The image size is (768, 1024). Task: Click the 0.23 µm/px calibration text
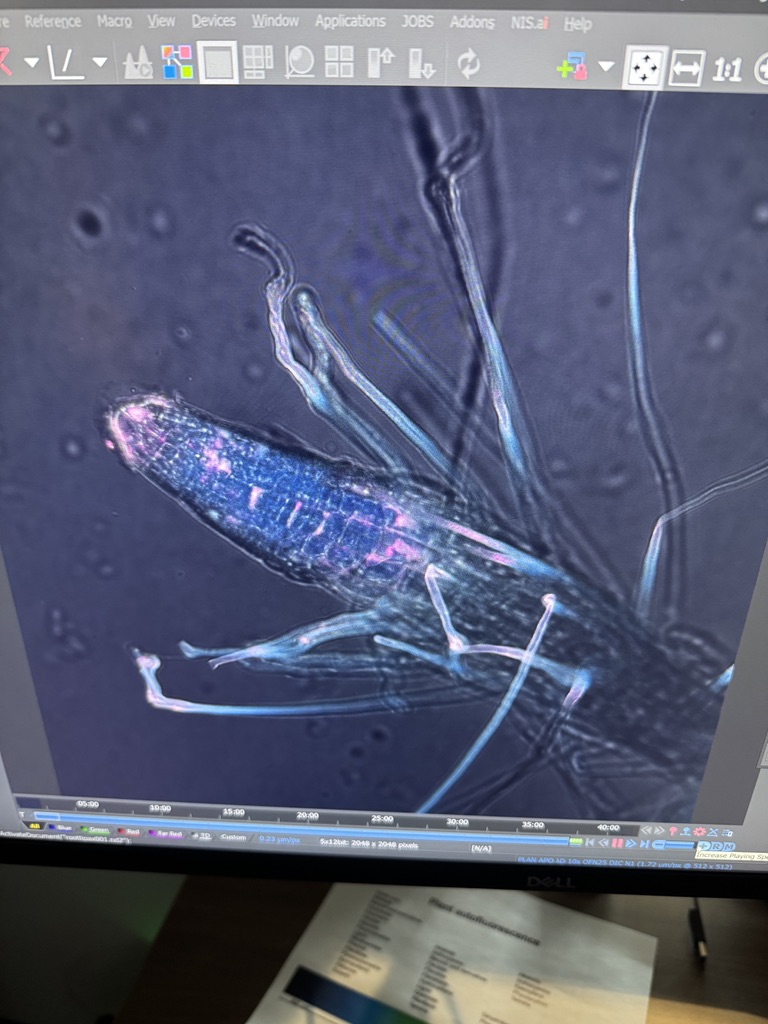280,839
